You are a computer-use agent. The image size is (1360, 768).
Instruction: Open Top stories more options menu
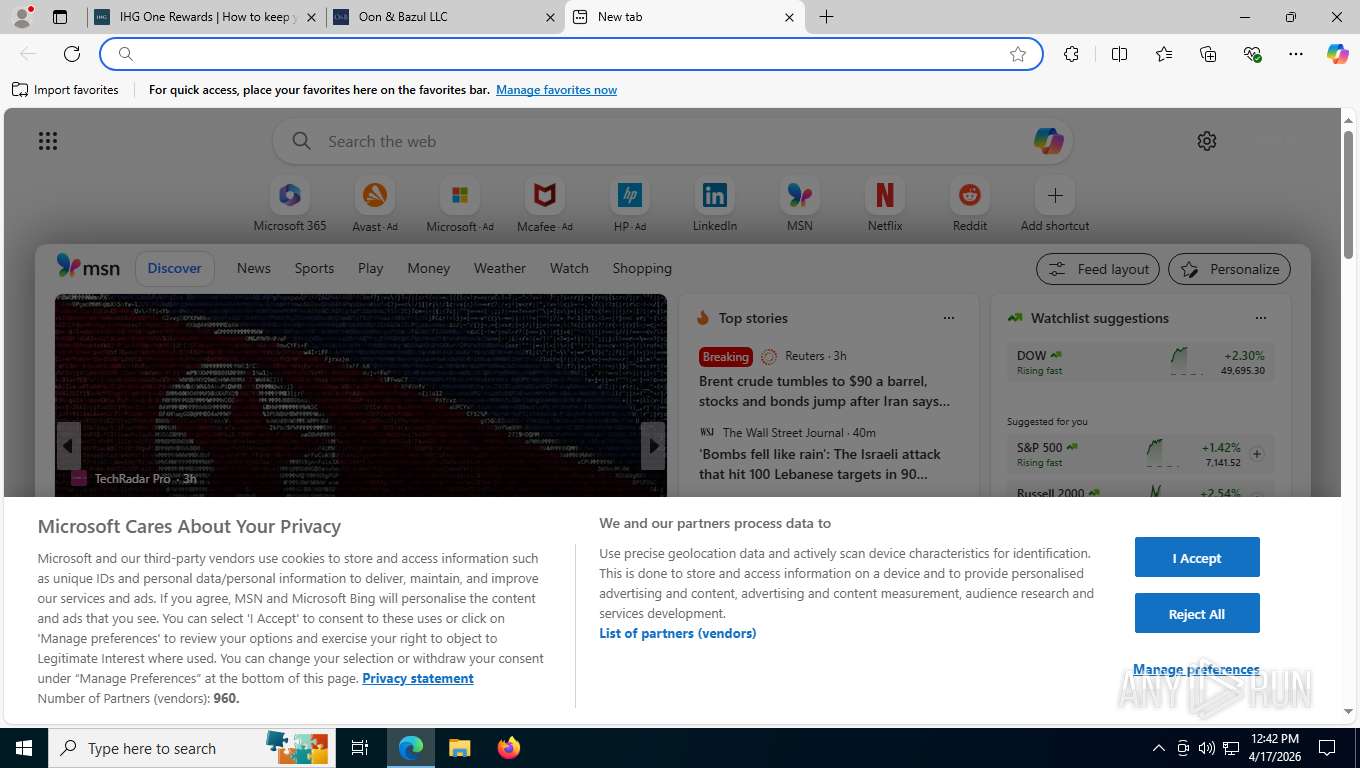tap(949, 318)
